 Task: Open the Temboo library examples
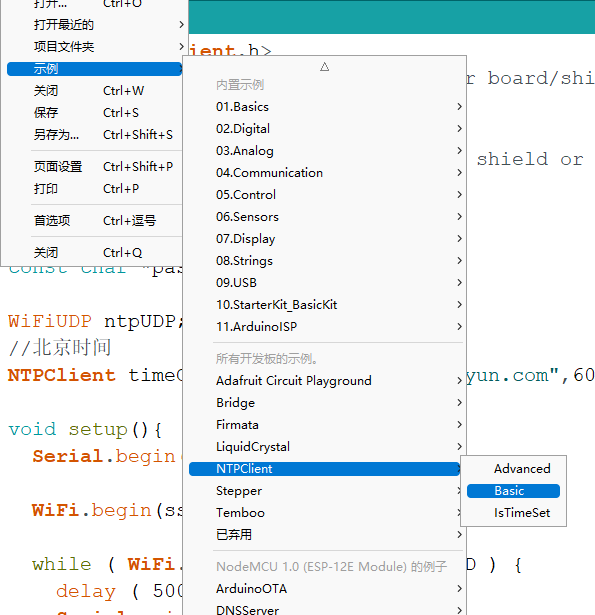pos(324,513)
